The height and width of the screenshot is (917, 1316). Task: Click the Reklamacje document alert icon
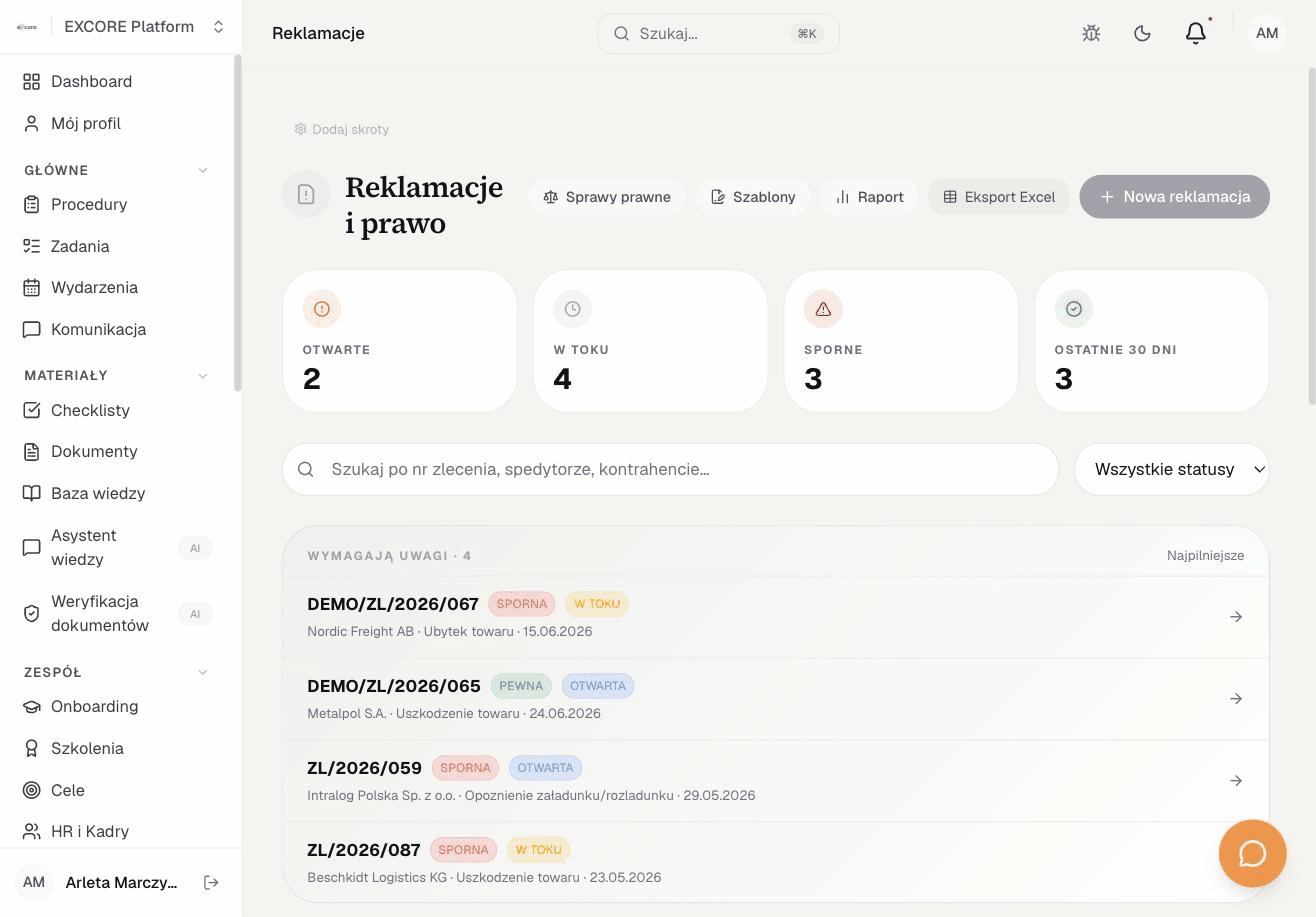coord(306,195)
